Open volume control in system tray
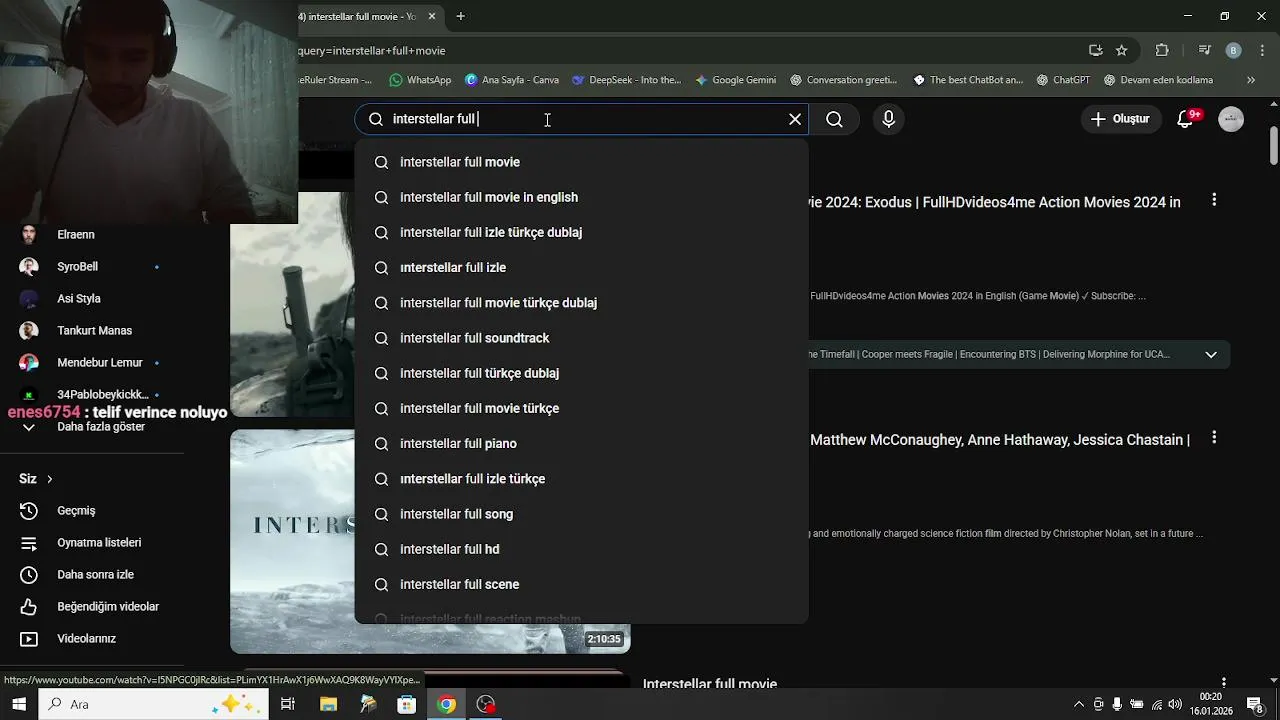1280x720 pixels. point(1175,704)
